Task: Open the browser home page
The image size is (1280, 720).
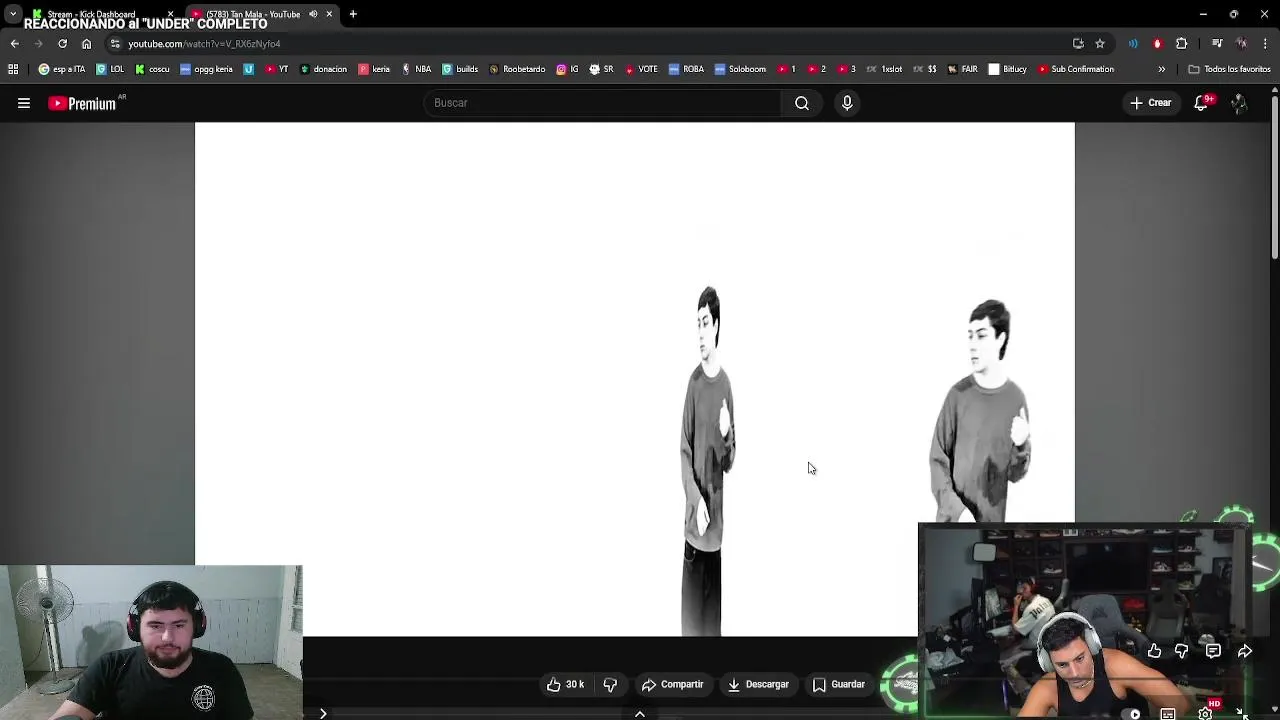Action: click(x=86, y=44)
